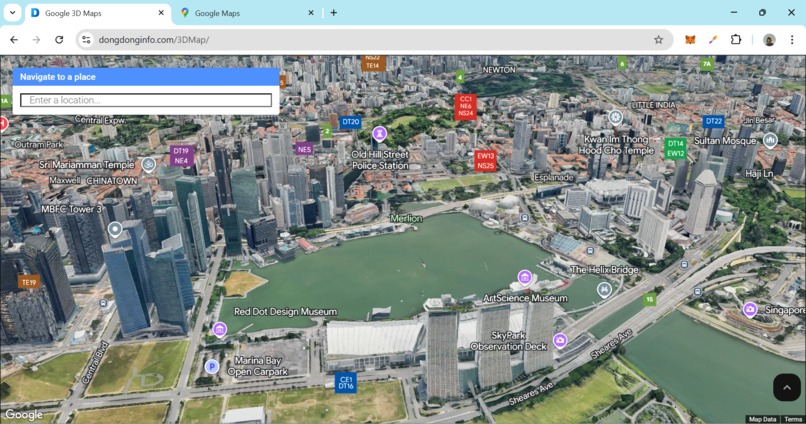
Task: Select the Outram Park label
Action: tap(39, 144)
